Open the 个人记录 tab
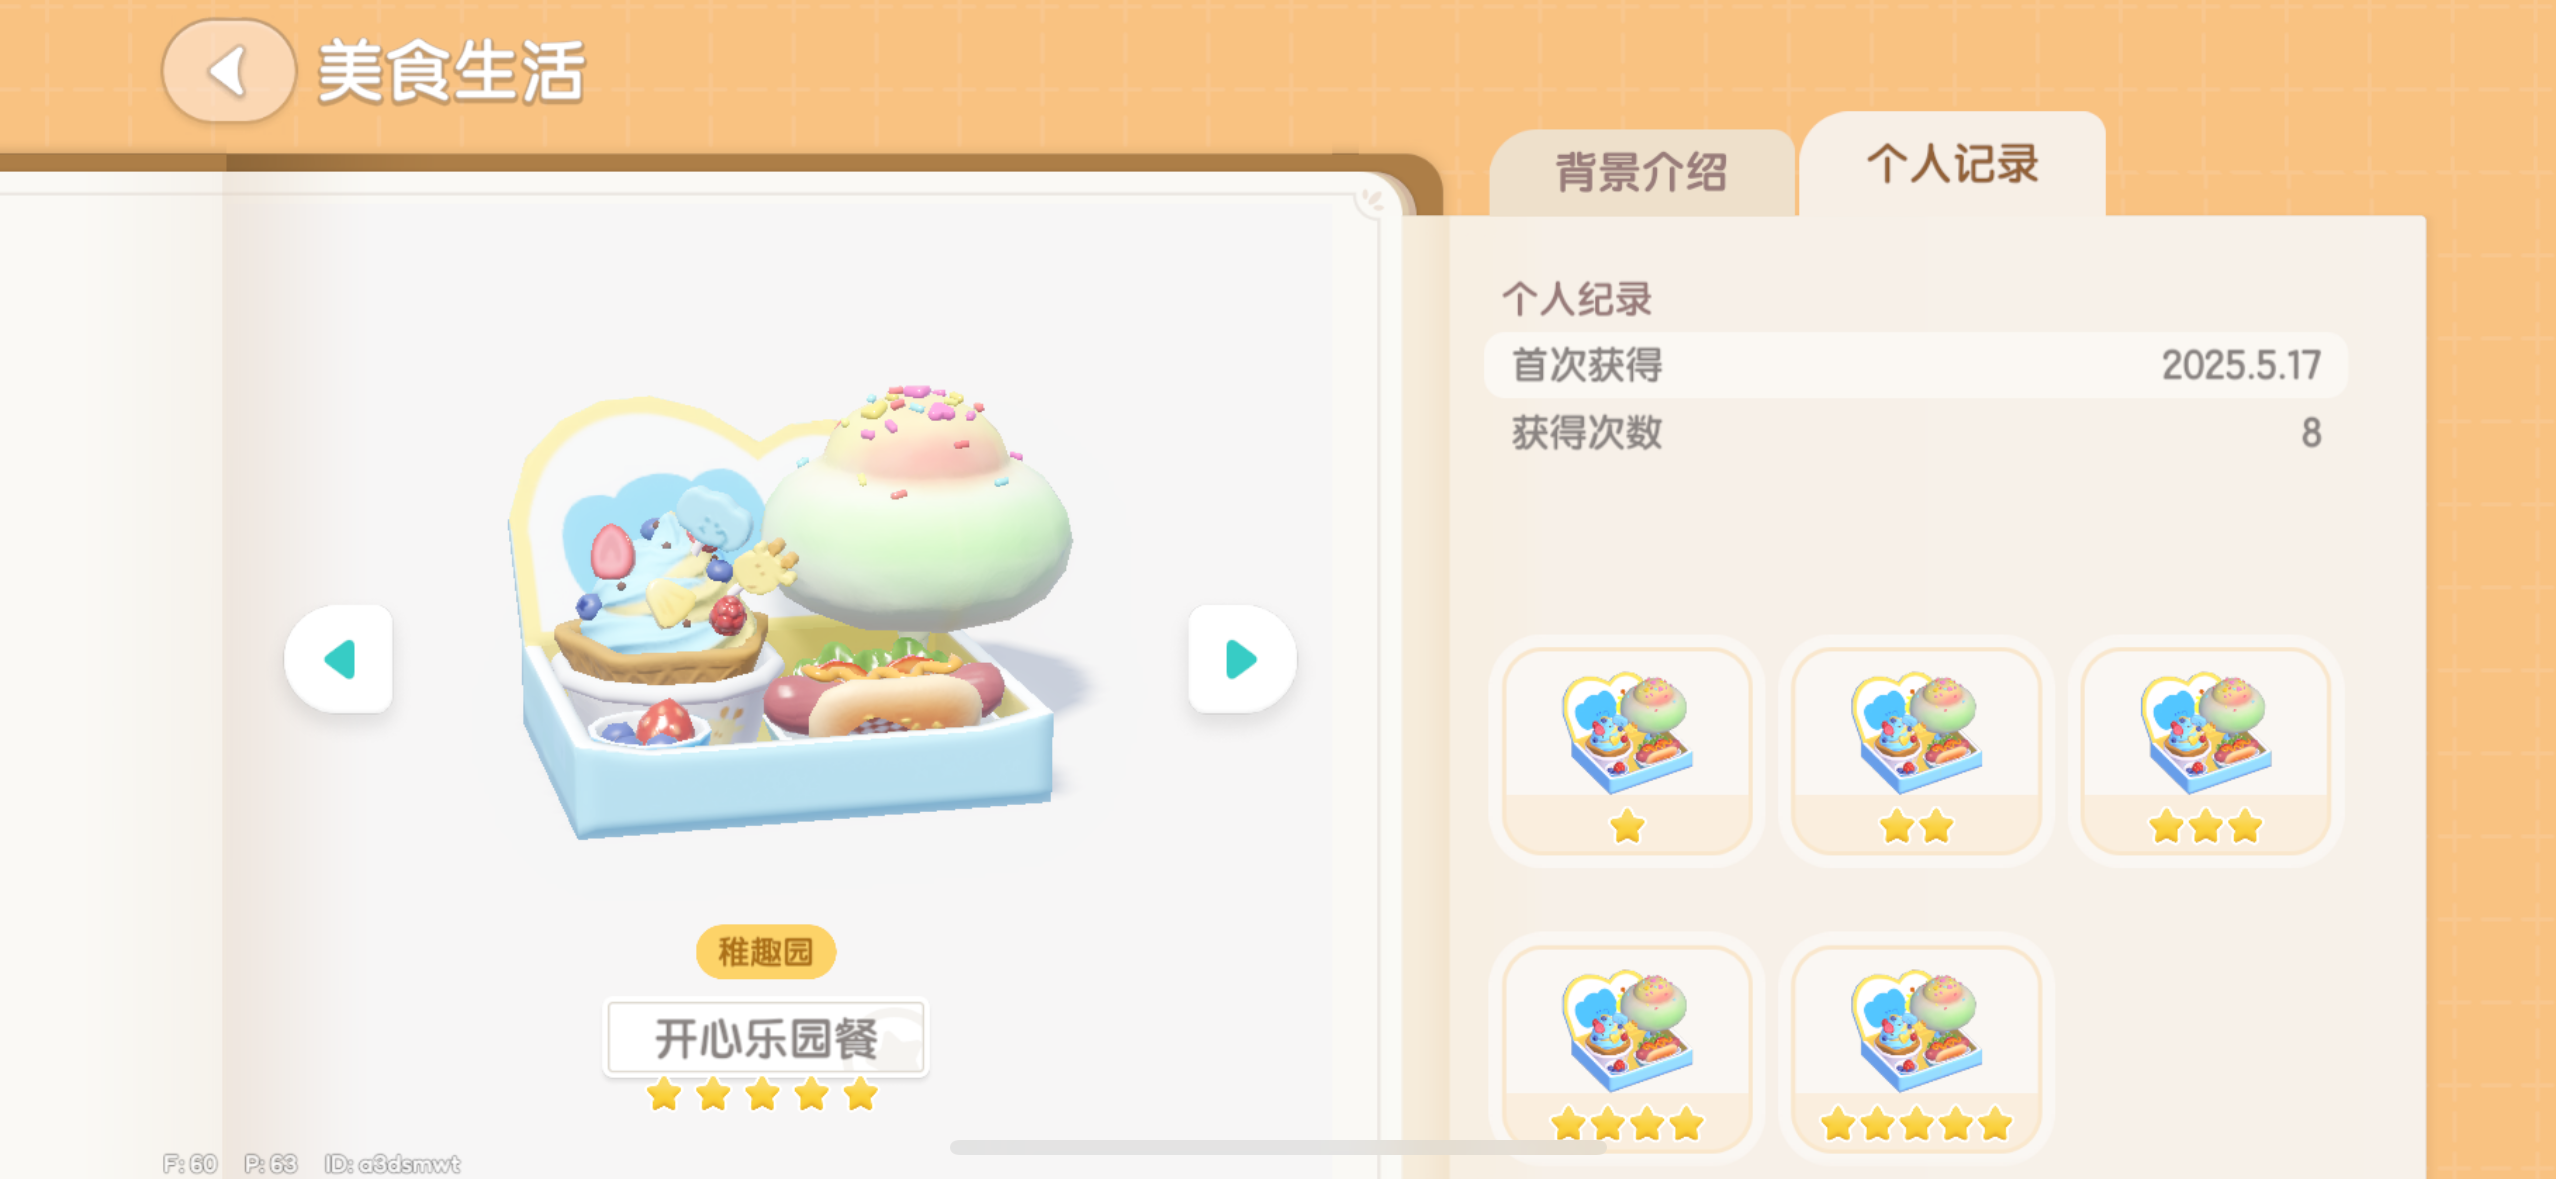Viewport: 2556px width, 1179px height. click(x=1952, y=164)
